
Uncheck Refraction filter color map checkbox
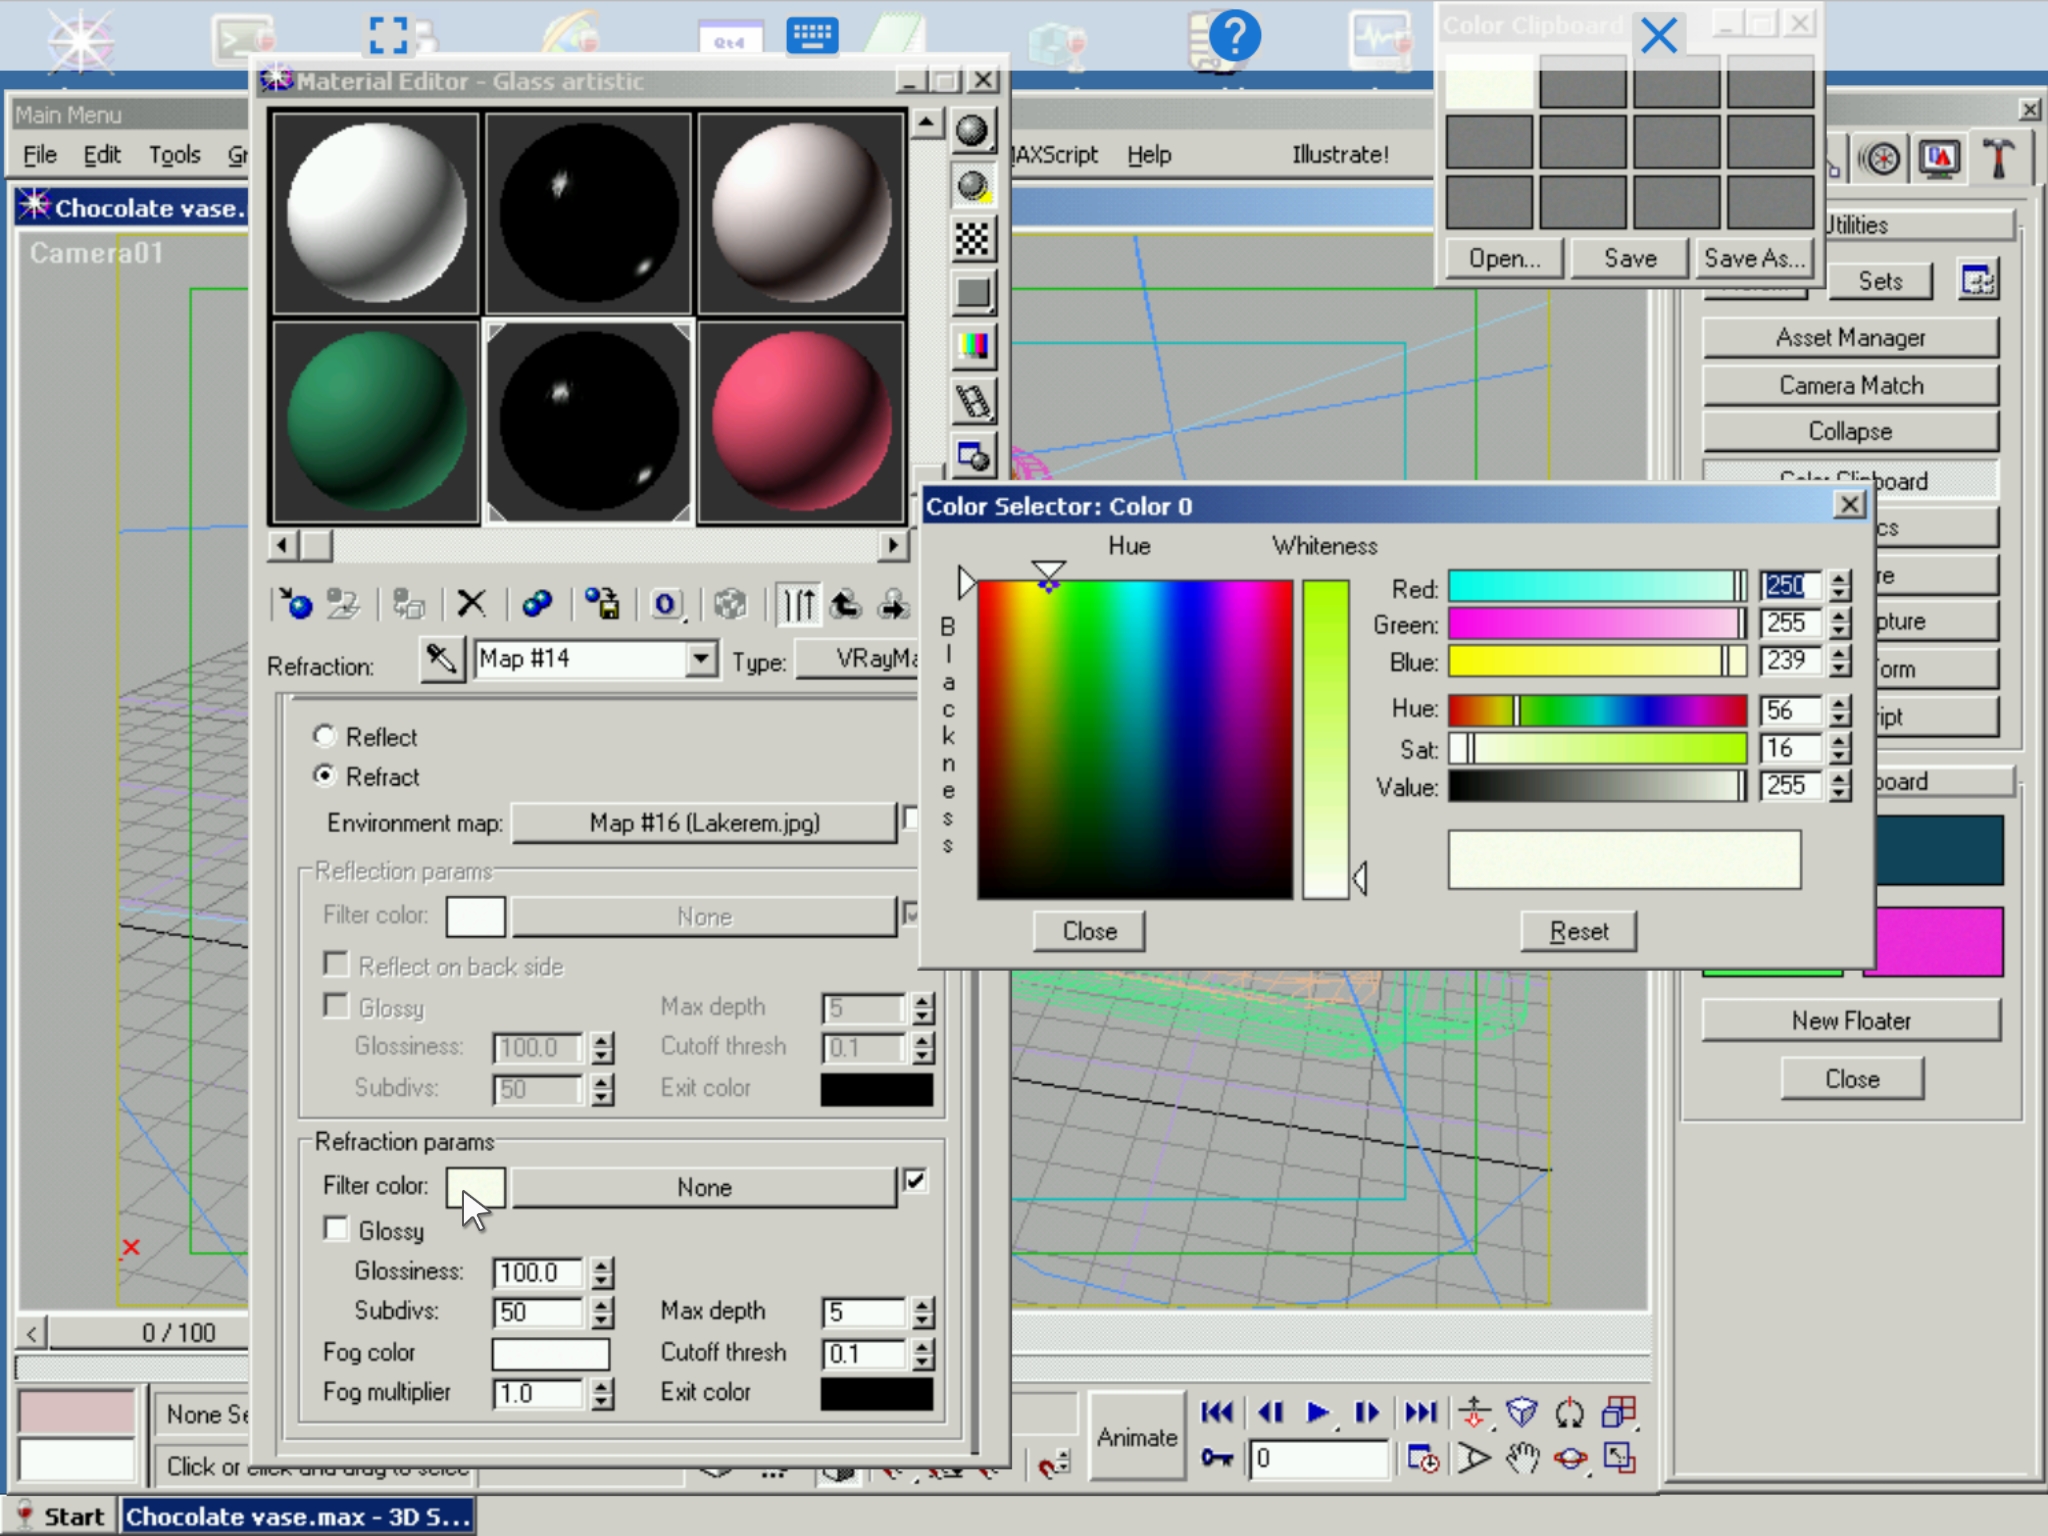pyautogui.click(x=915, y=1181)
